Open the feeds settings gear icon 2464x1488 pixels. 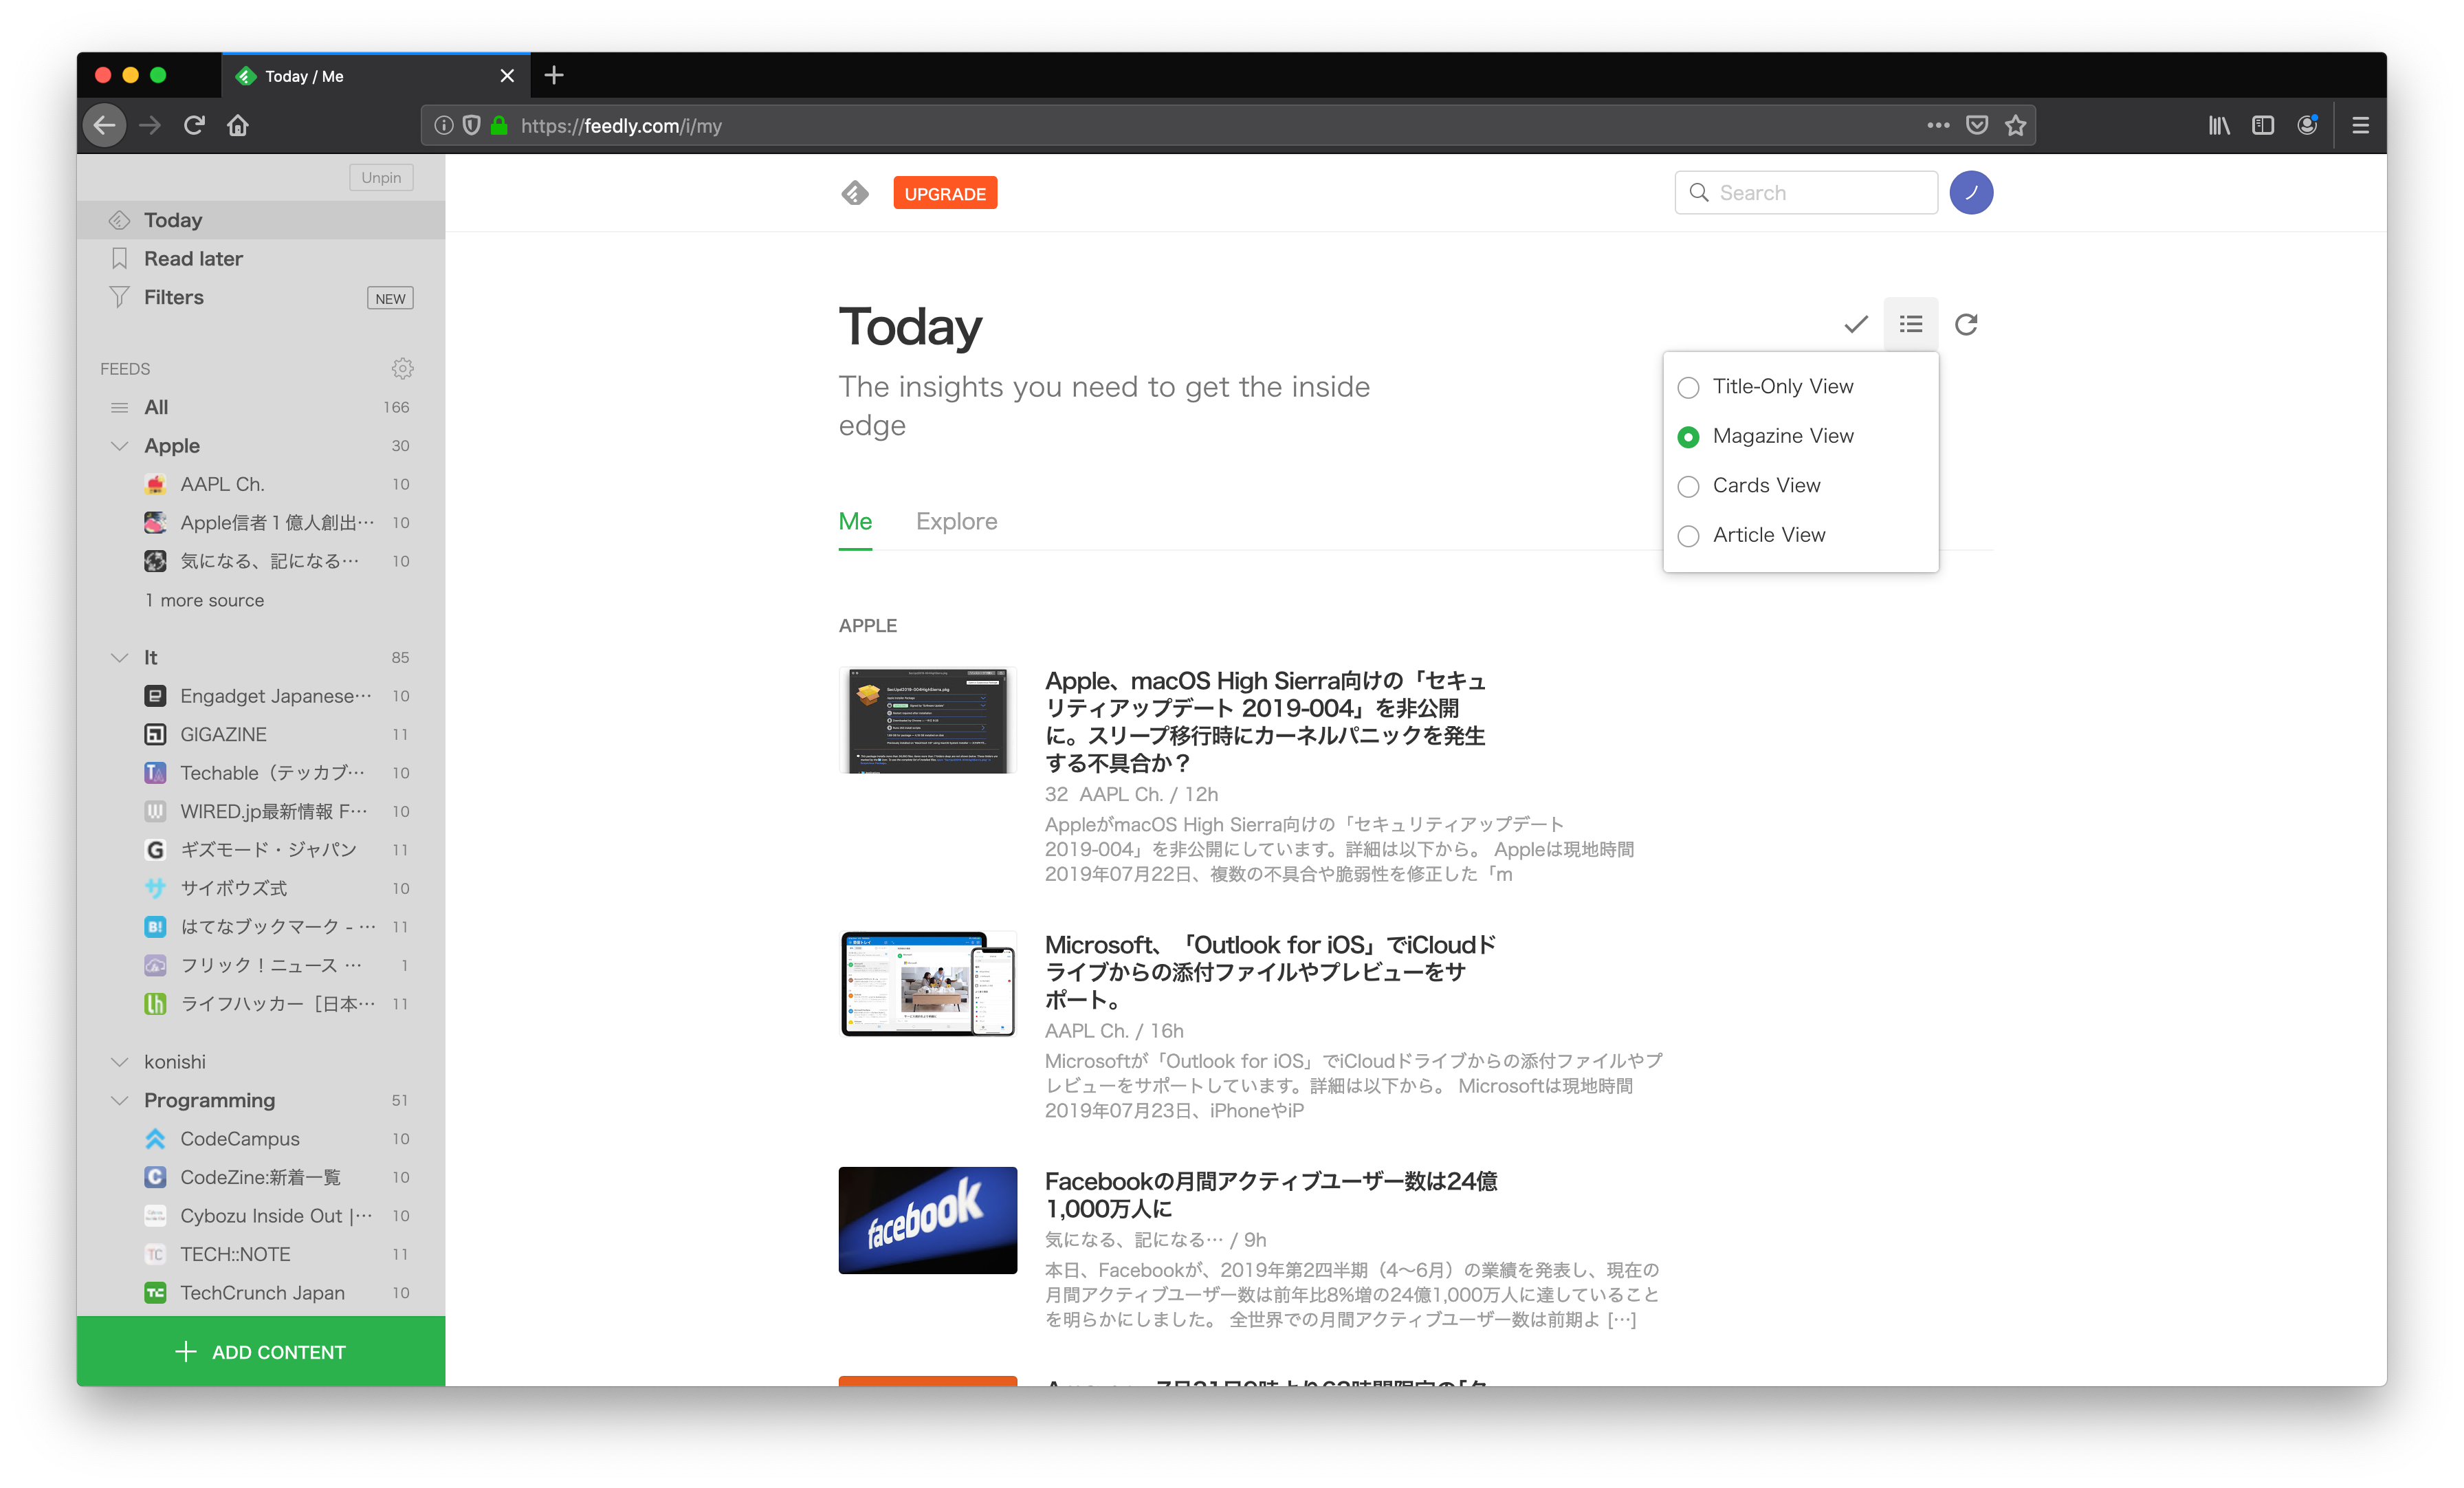click(402, 368)
